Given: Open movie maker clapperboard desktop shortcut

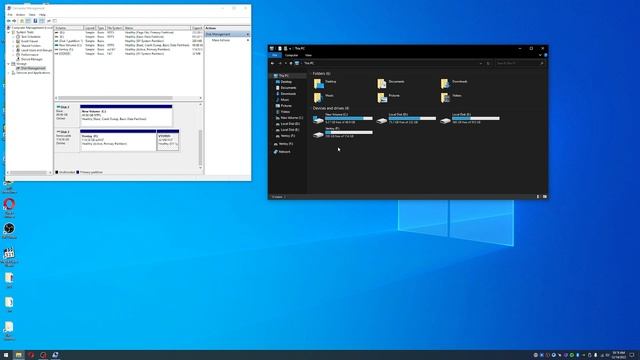Looking at the screenshot, I should (9, 257).
